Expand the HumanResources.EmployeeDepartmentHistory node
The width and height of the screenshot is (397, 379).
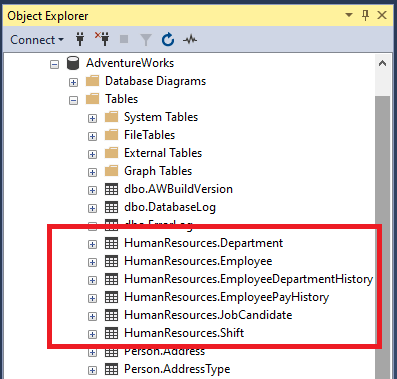[x=92, y=280]
